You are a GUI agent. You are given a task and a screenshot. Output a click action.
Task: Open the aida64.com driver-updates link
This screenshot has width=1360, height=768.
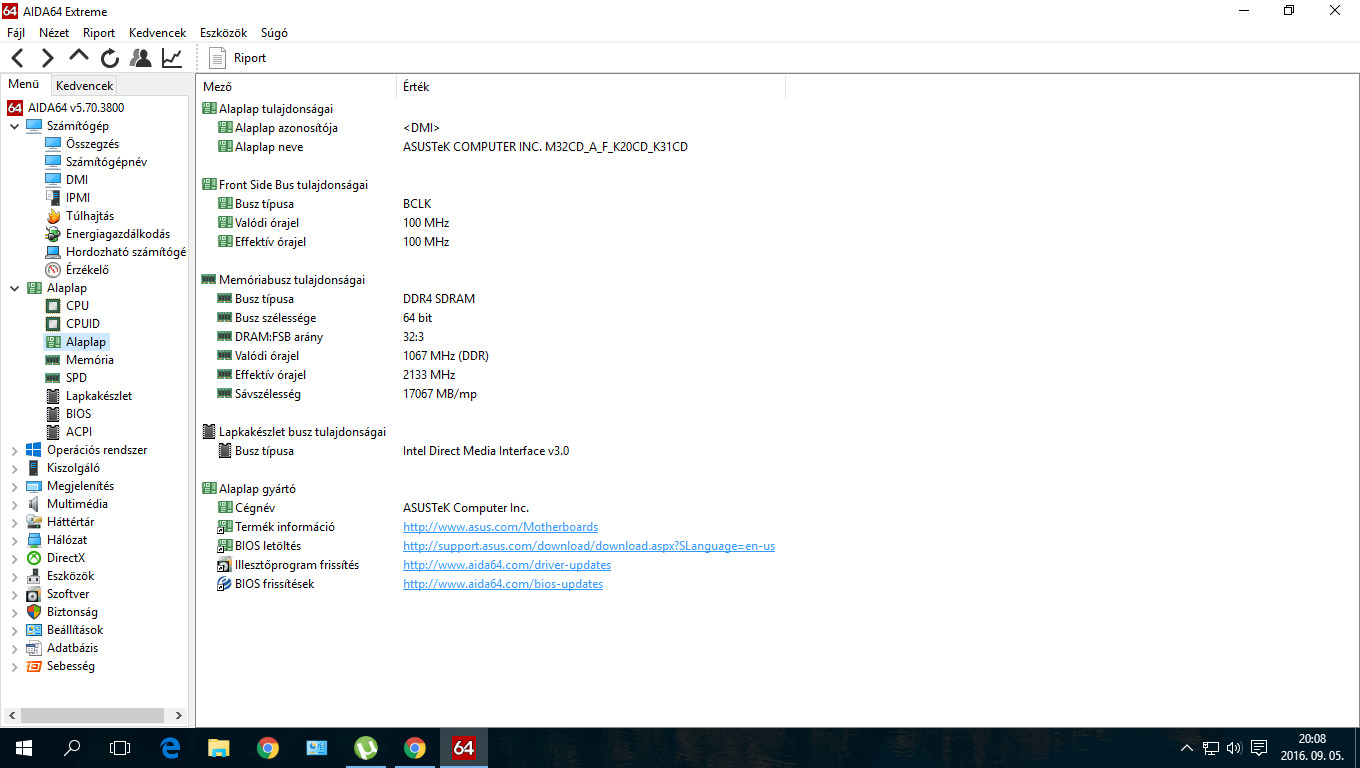point(507,565)
